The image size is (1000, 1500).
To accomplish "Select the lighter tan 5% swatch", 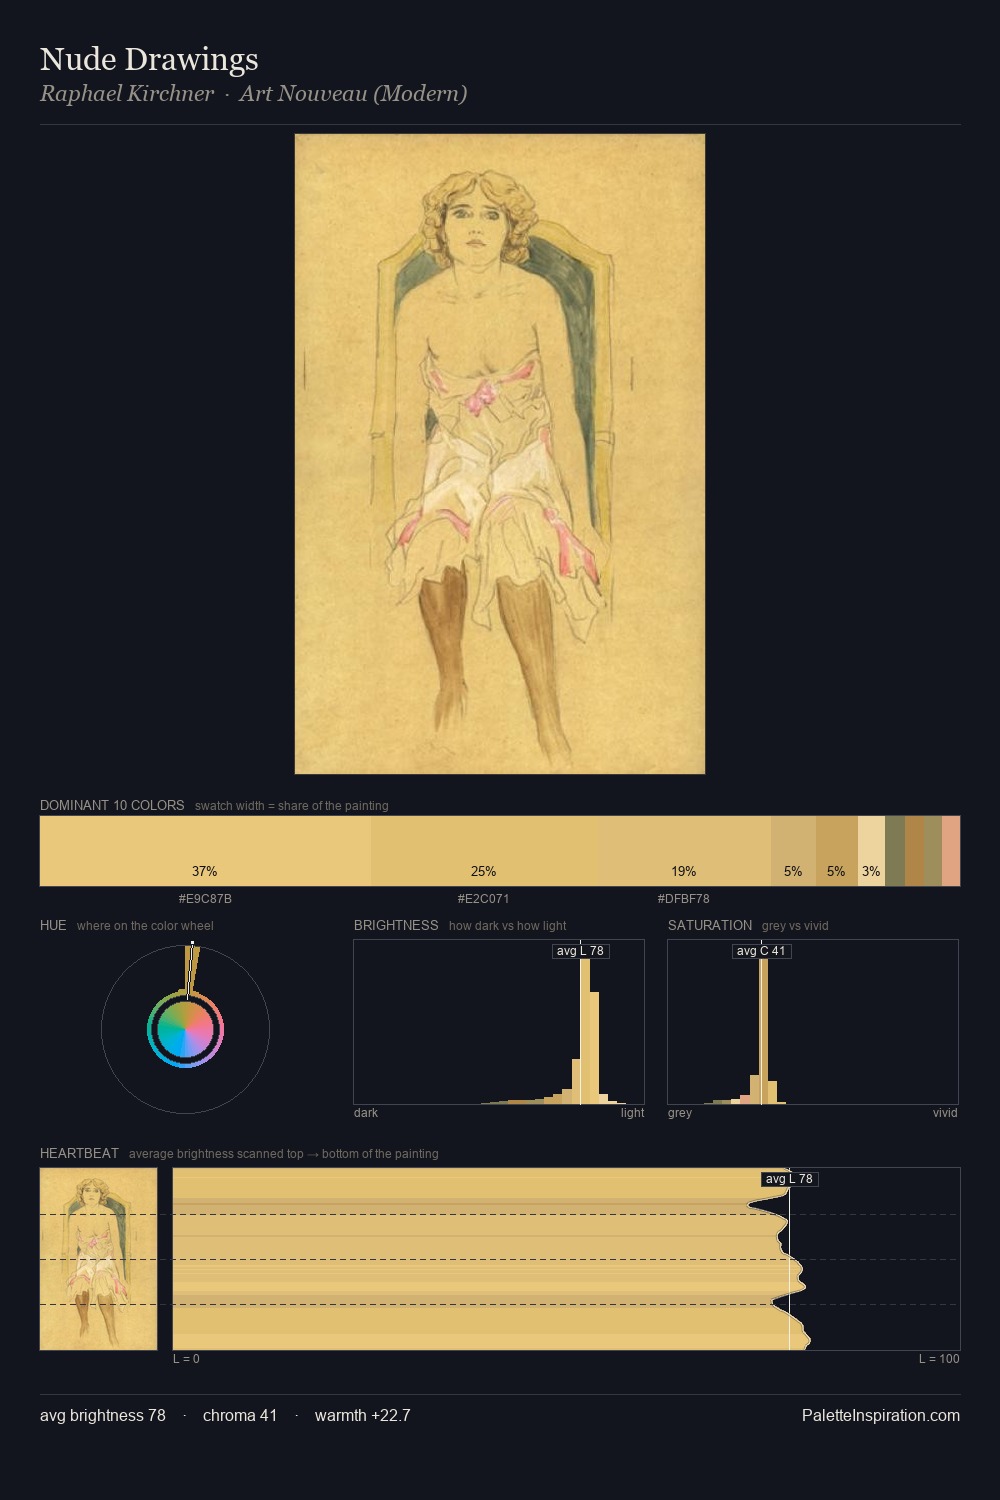I will pos(793,851).
